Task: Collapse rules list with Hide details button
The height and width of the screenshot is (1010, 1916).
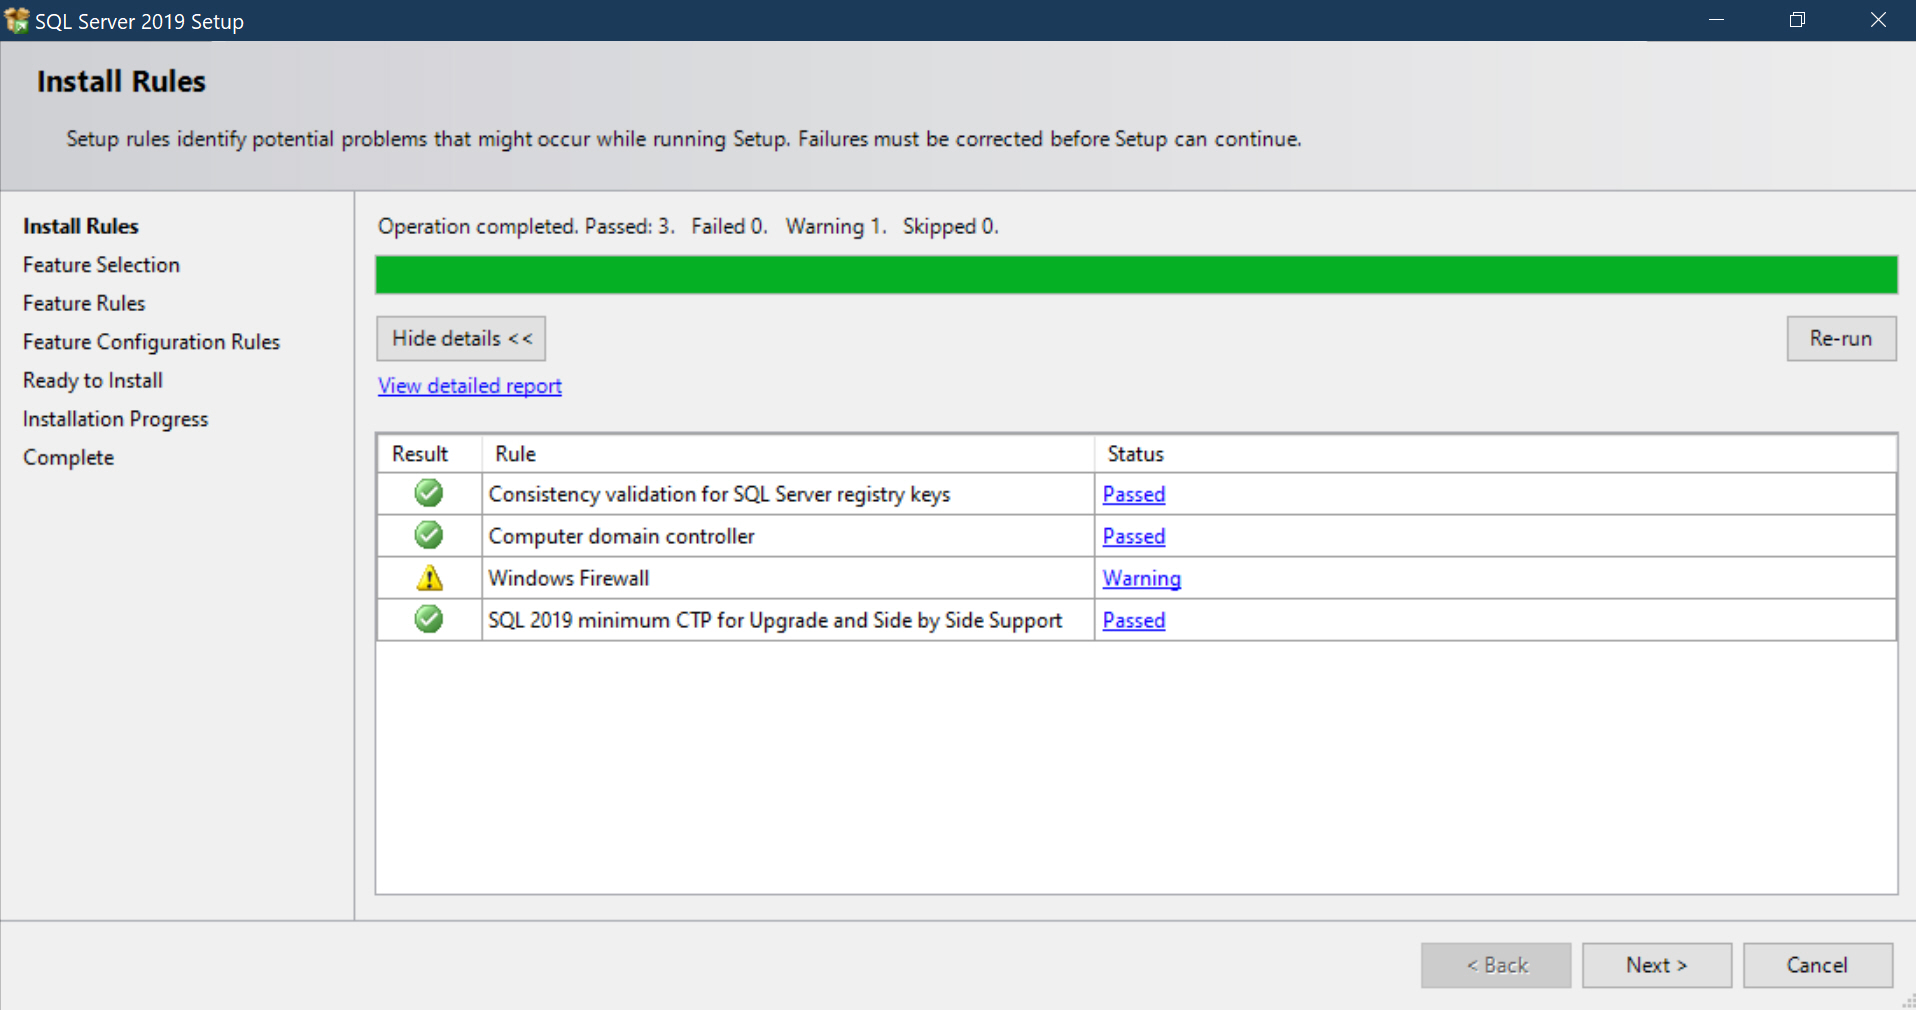Action: pyautogui.click(x=461, y=339)
